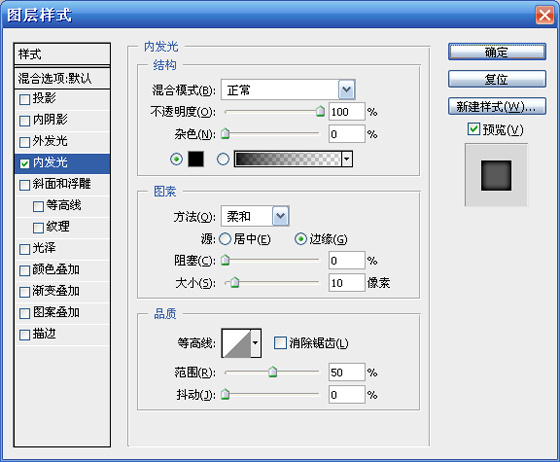Viewport: 560px width, 462px height.
Task: Open the technique 柔和 dropdown
Action: [255, 216]
